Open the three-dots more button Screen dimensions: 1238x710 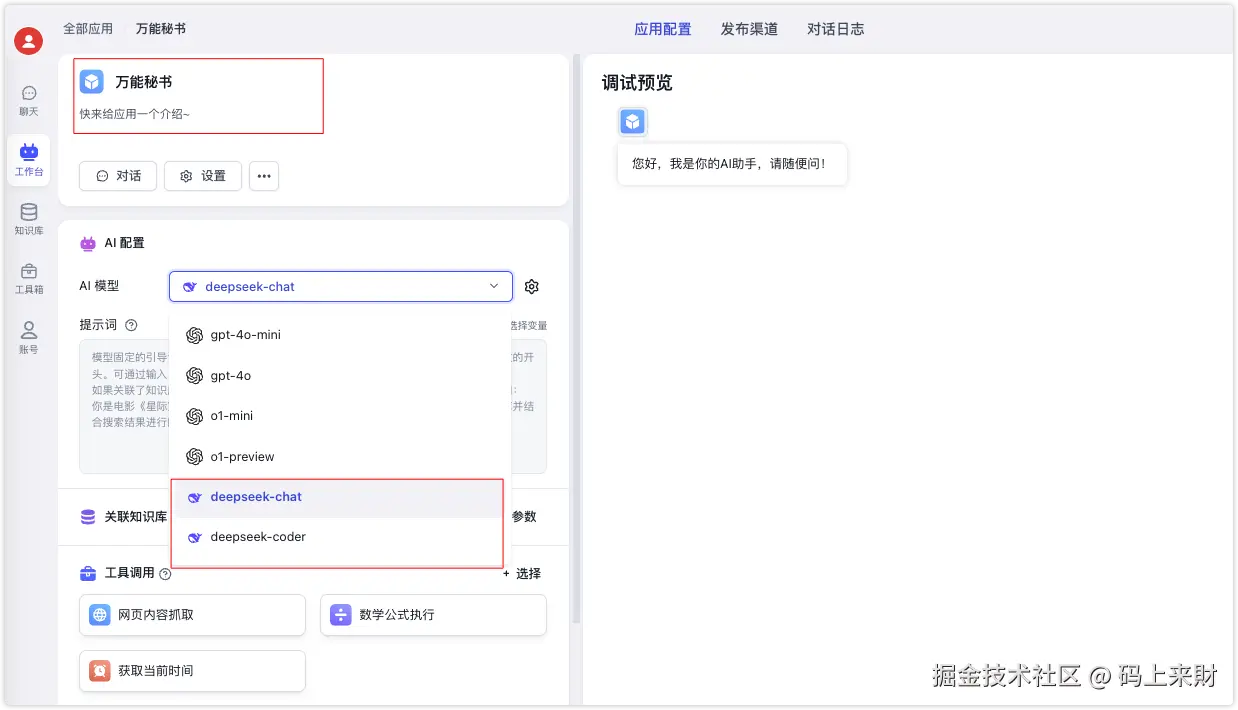click(x=264, y=176)
